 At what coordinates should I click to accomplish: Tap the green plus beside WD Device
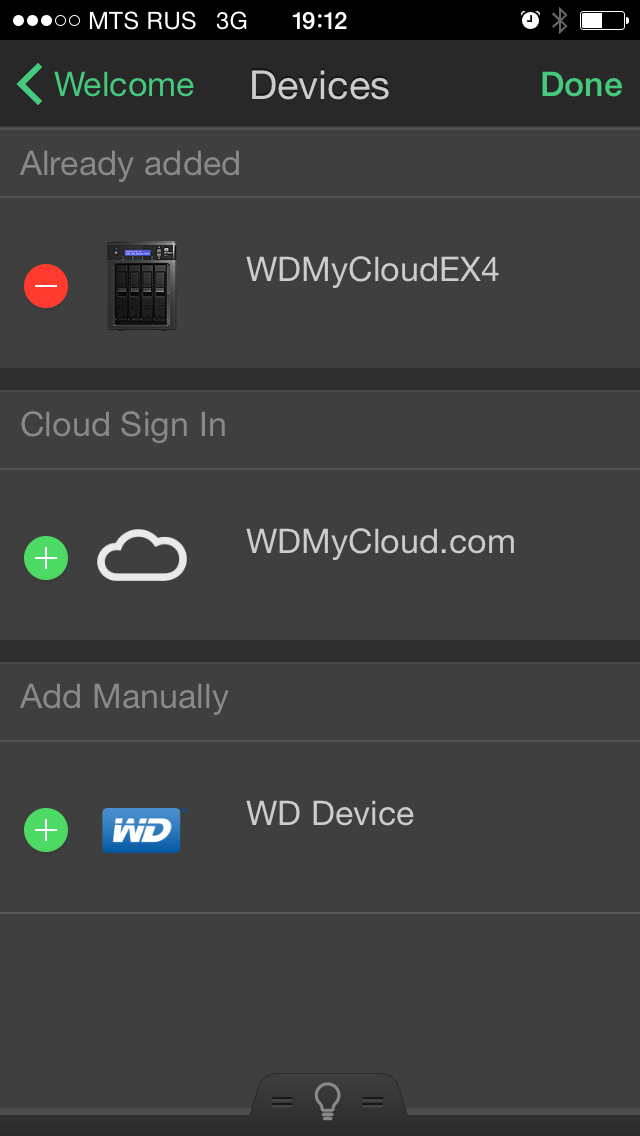[x=46, y=830]
